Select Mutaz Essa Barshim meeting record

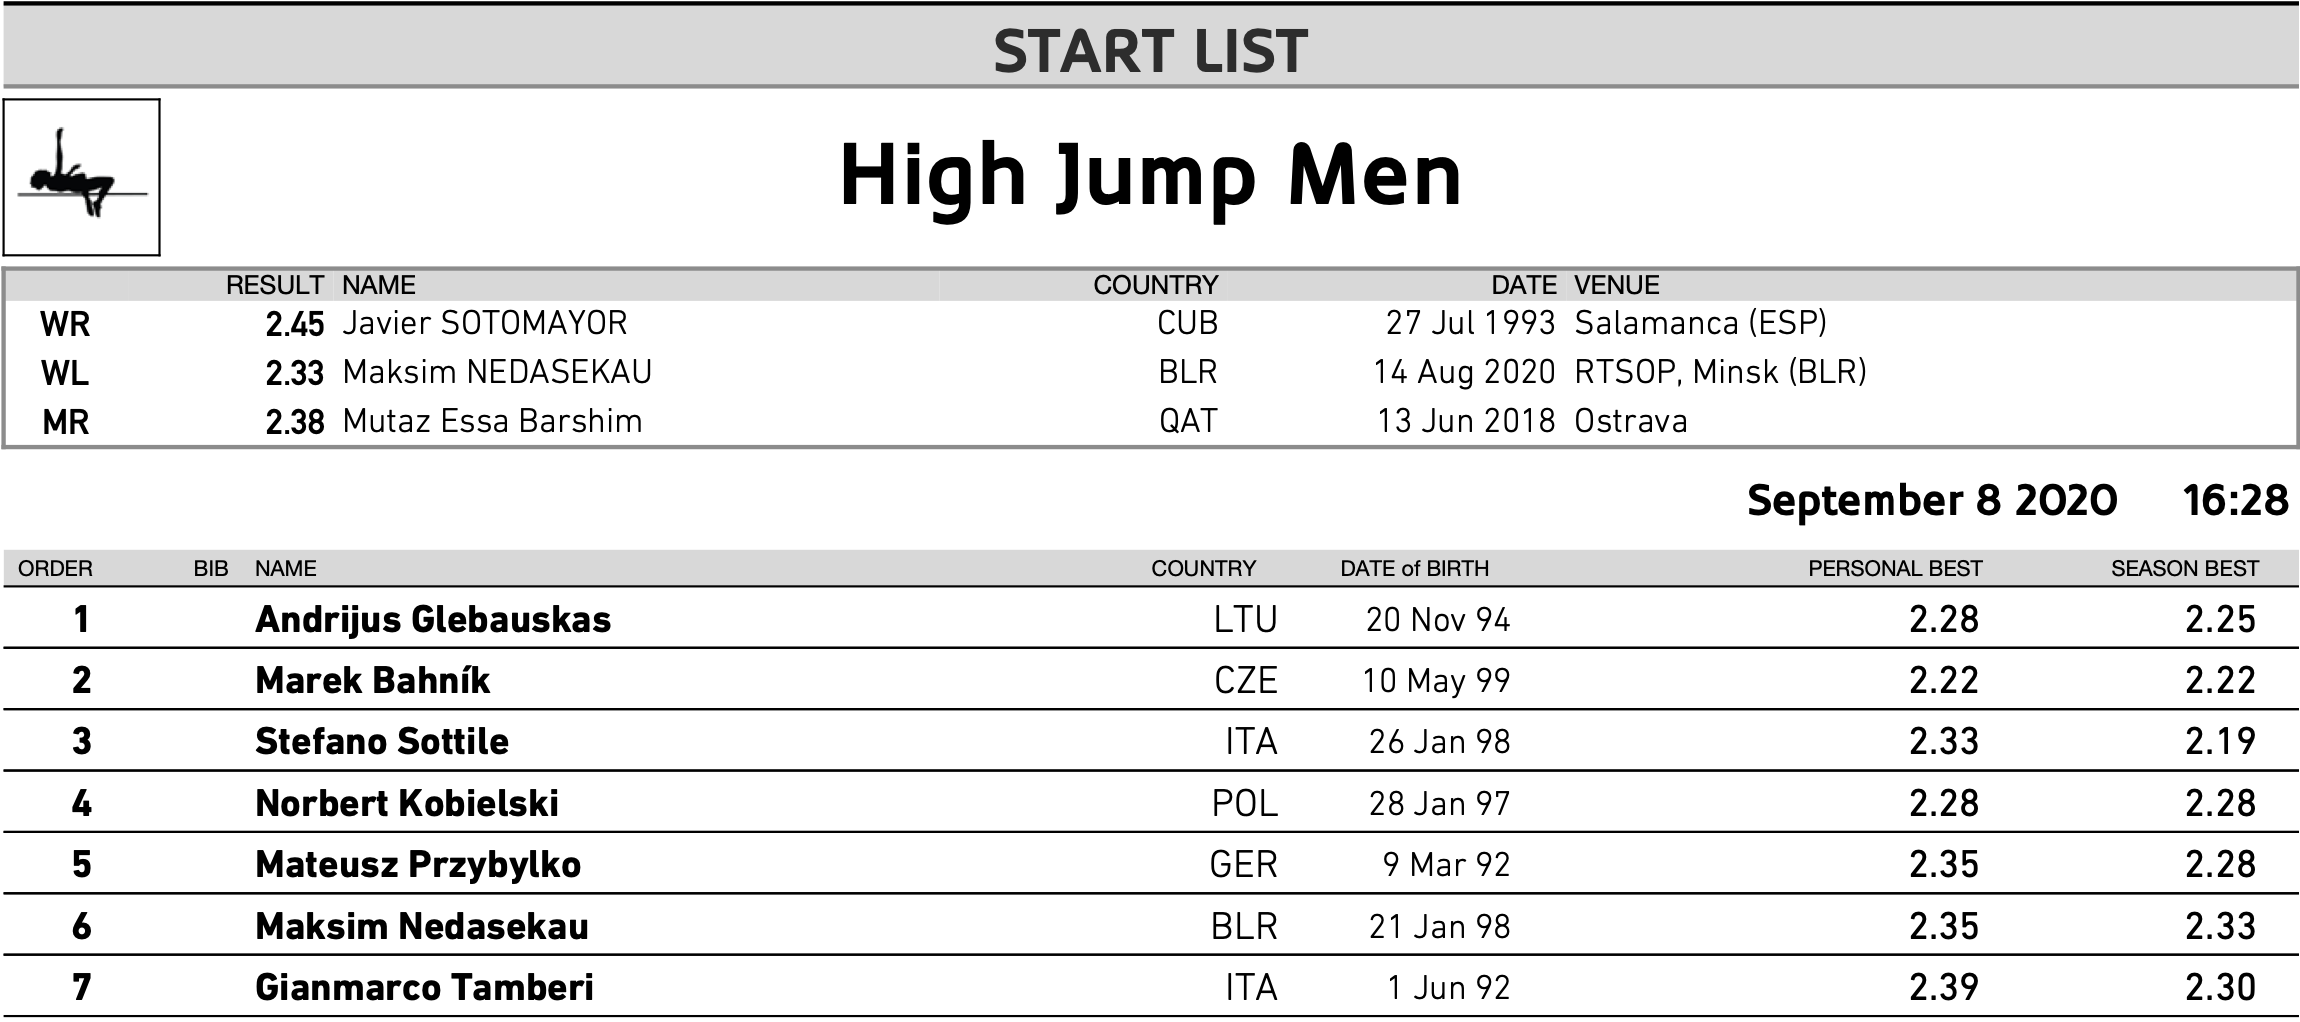pyautogui.click(x=492, y=421)
